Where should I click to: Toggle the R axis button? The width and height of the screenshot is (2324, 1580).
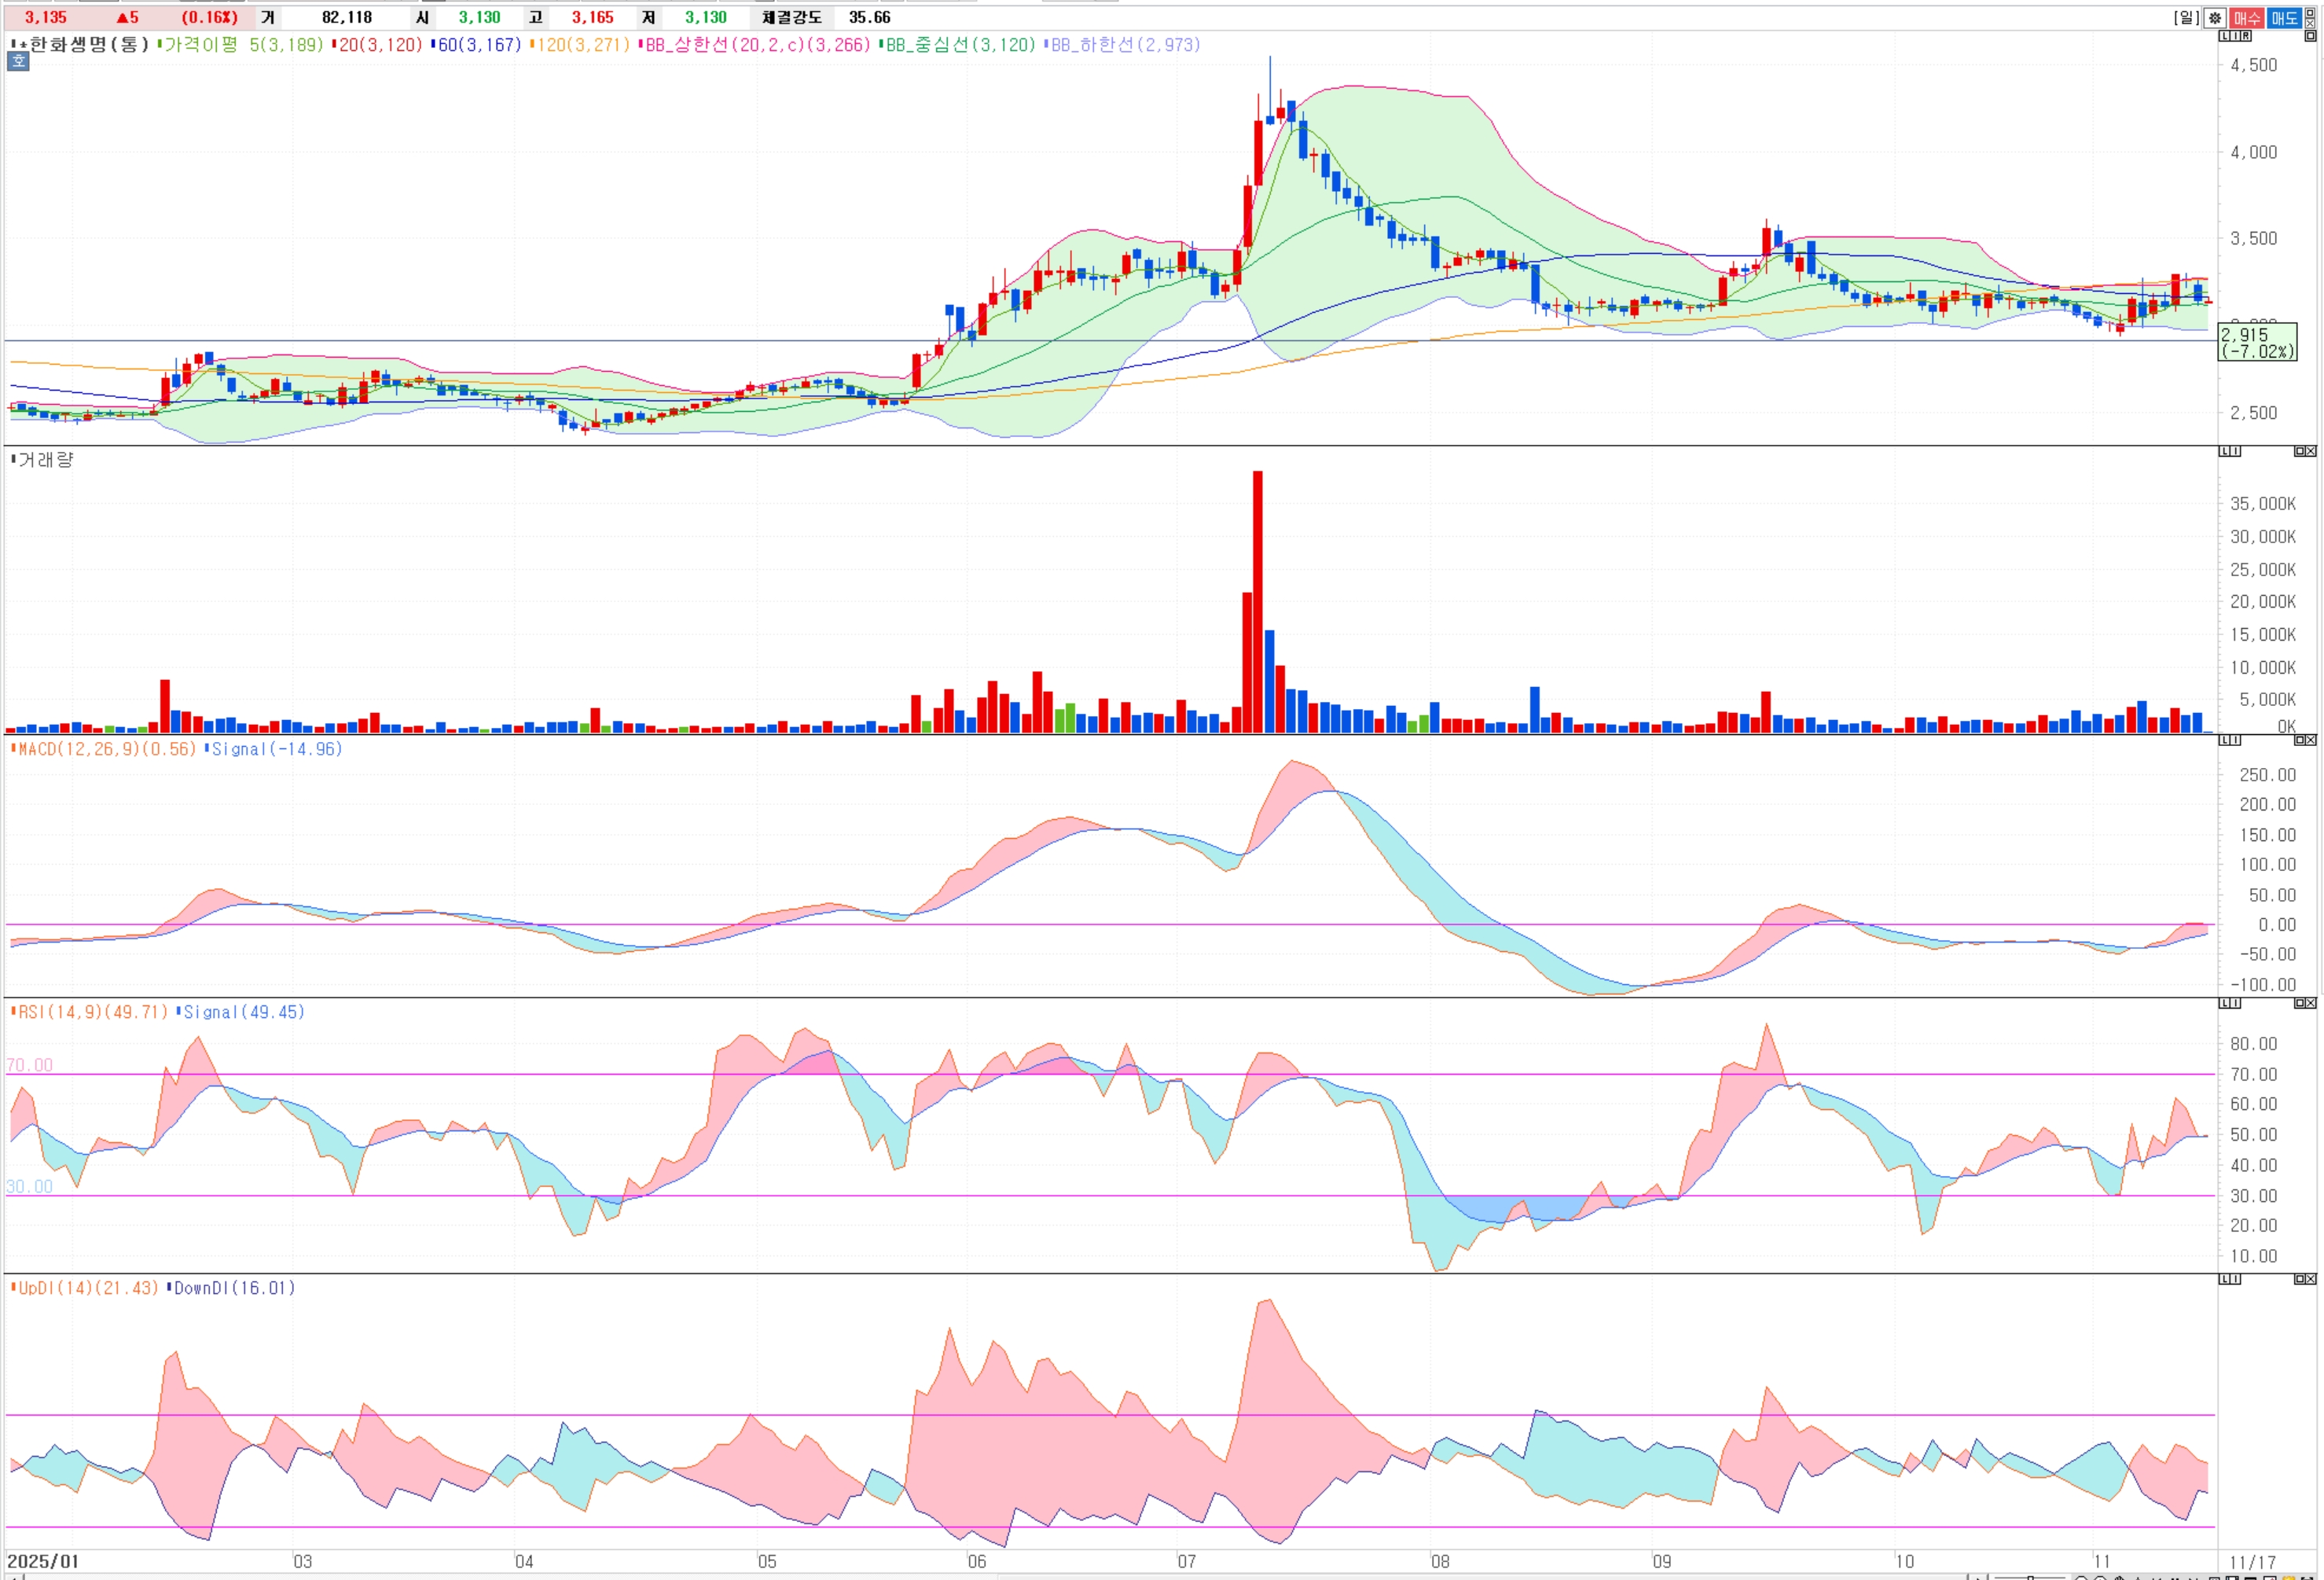2247,36
